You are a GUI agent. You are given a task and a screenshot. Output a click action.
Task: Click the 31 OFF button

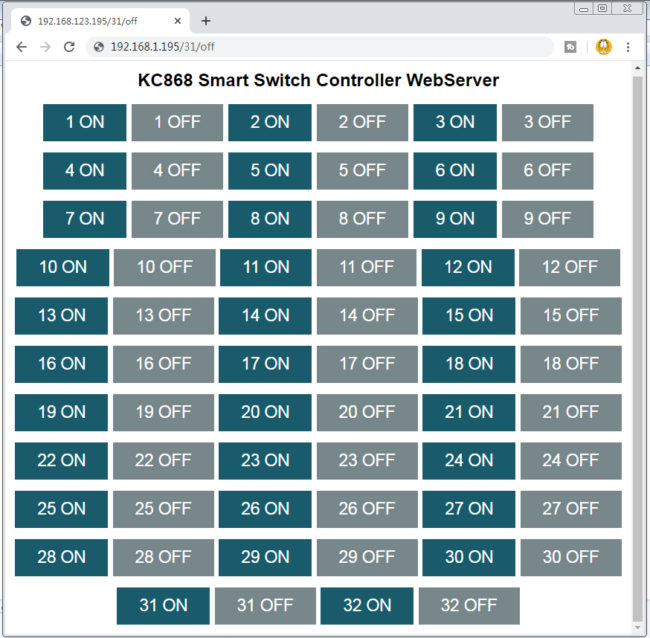tap(265, 606)
